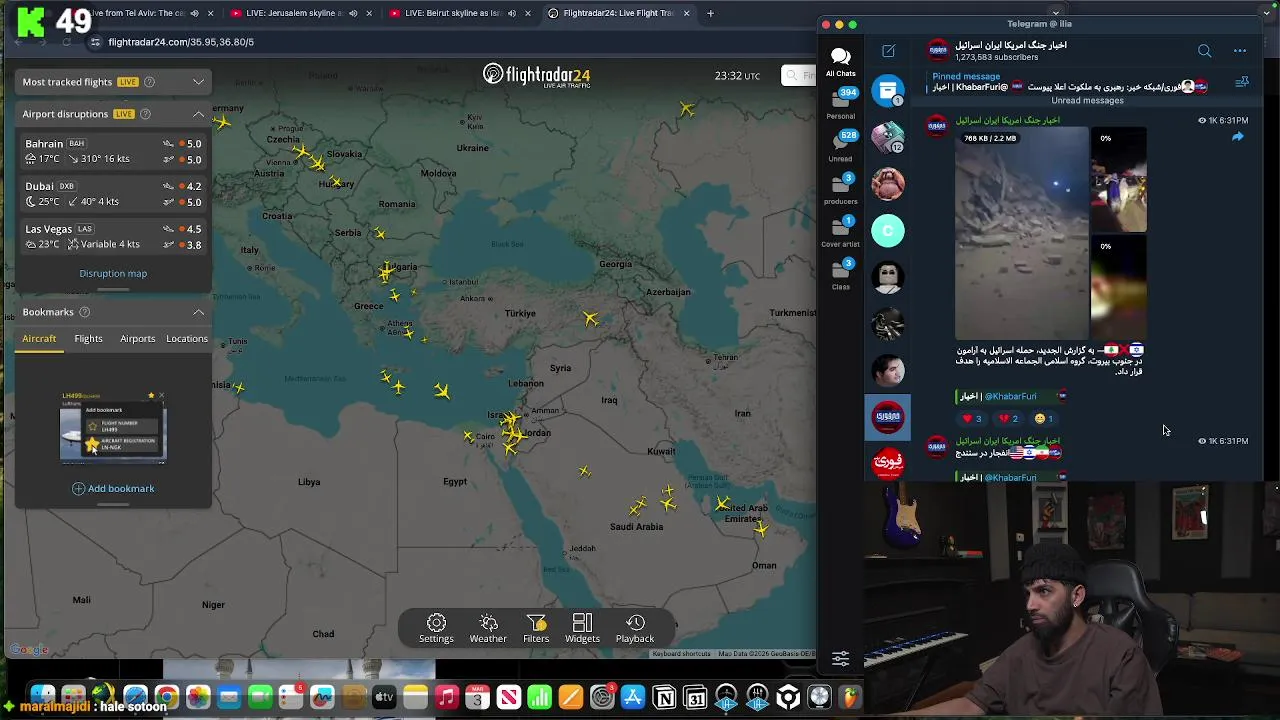Open the Disruption map link
This screenshot has height=720, width=1280.
[113, 273]
